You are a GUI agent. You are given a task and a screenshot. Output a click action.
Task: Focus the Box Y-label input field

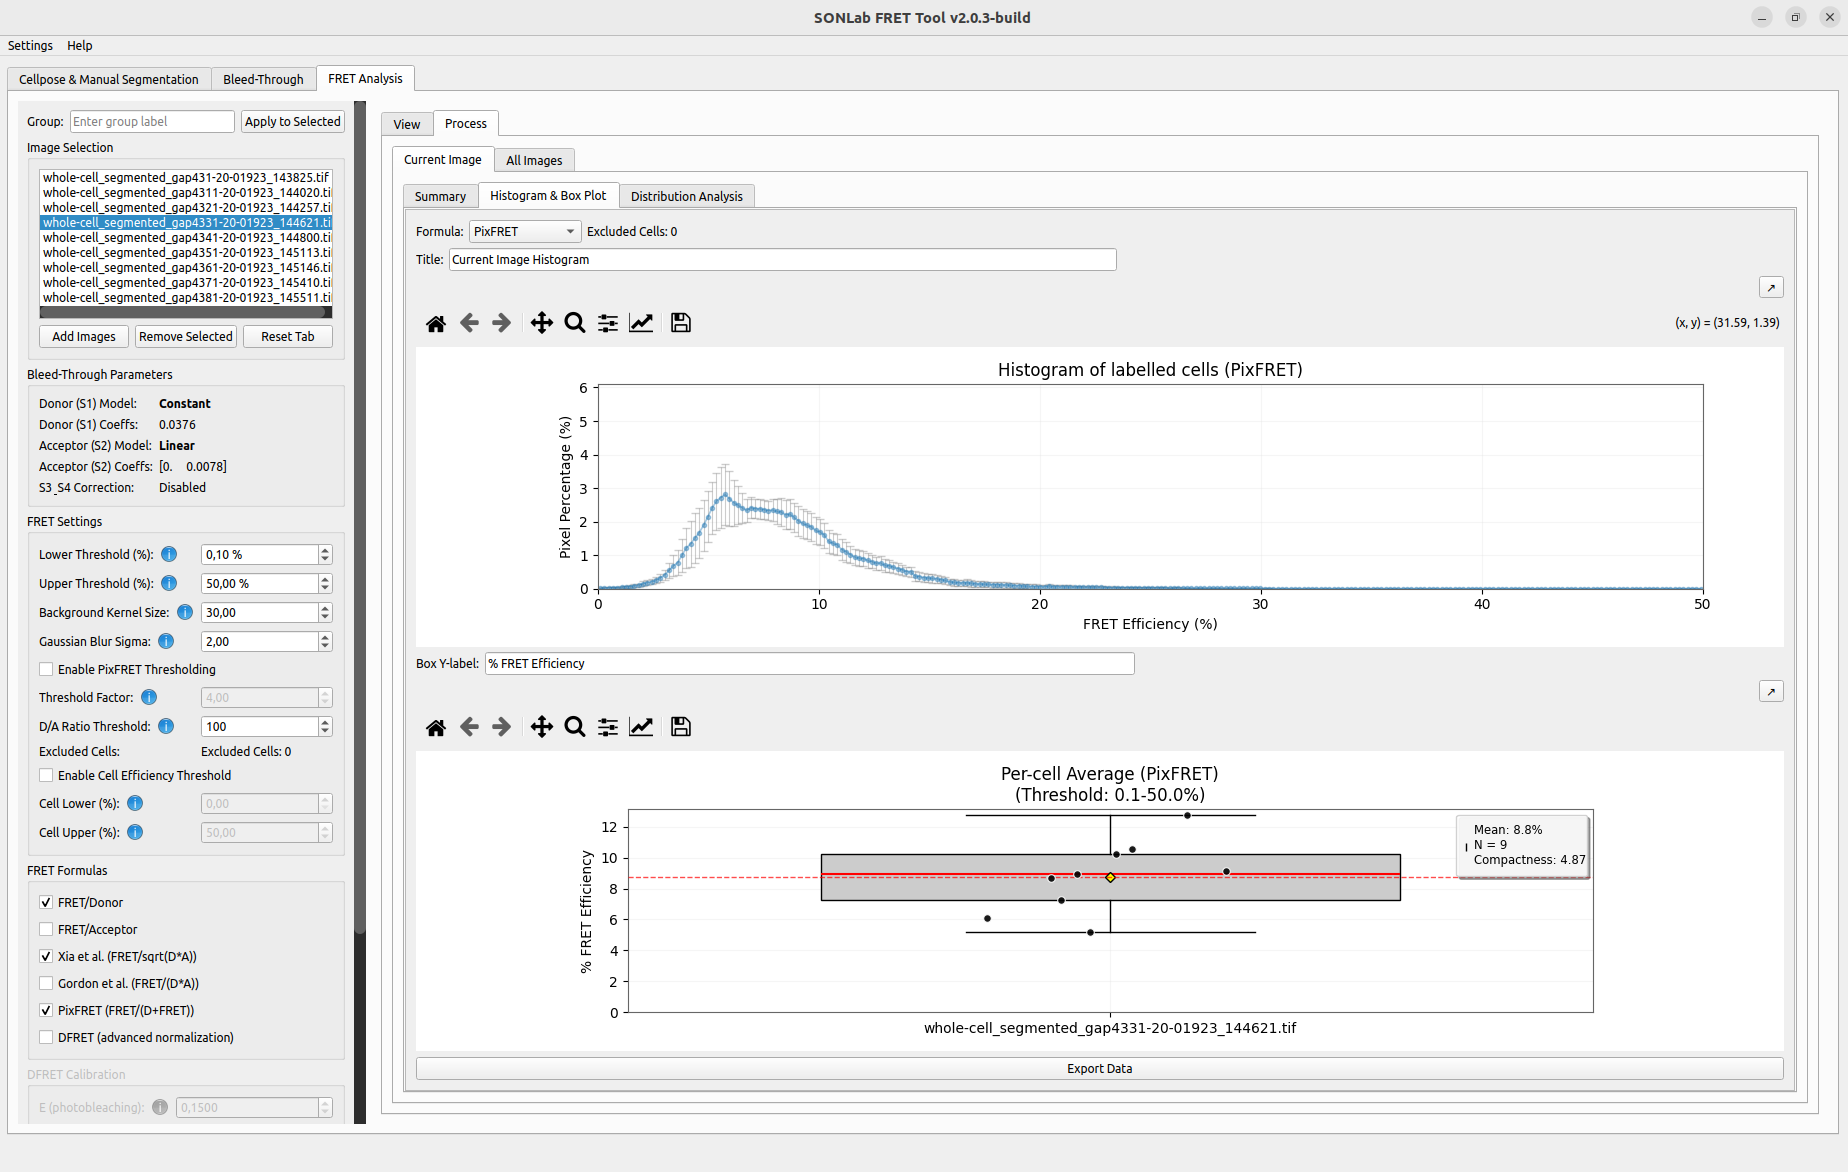(x=809, y=663)
